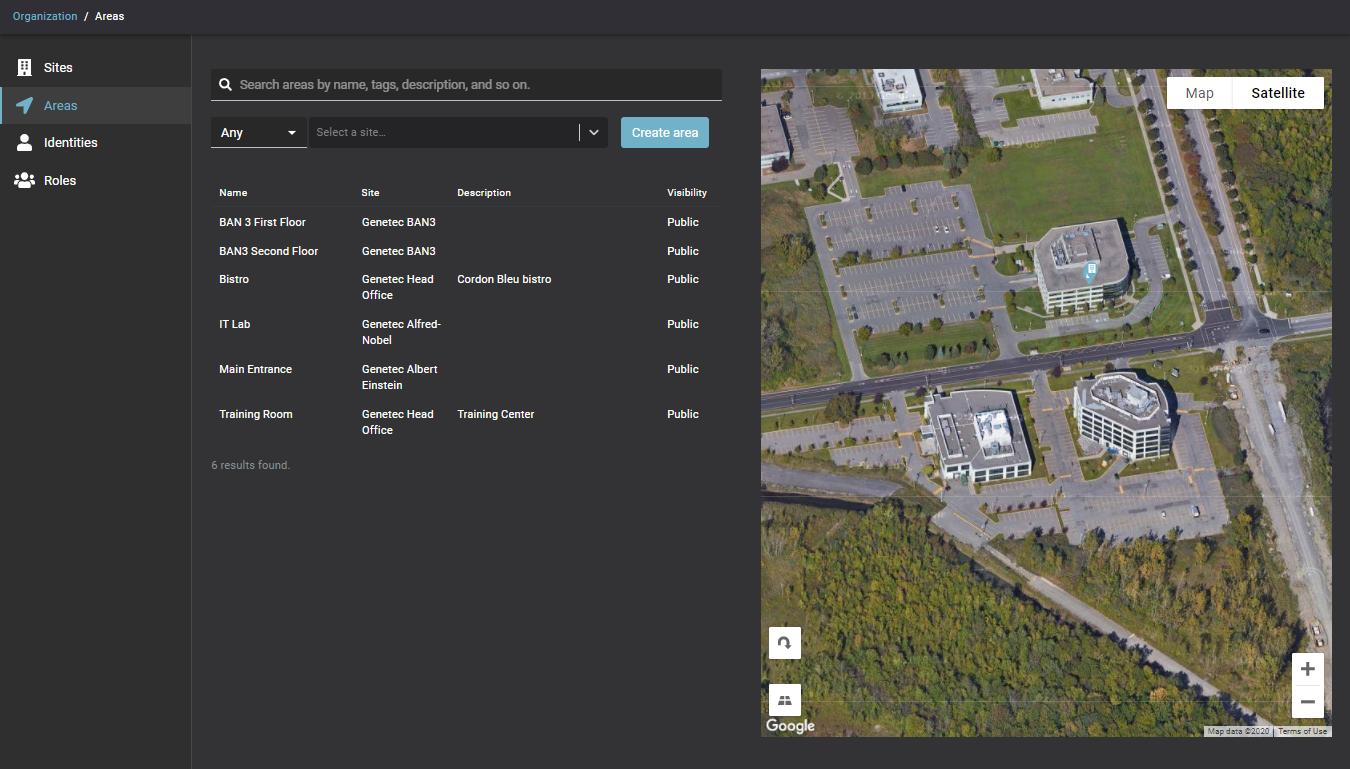Click the Areas navigation arrow icon
Image resolution: width=1350 pixels, height=769 pixels.
(24, 105)
